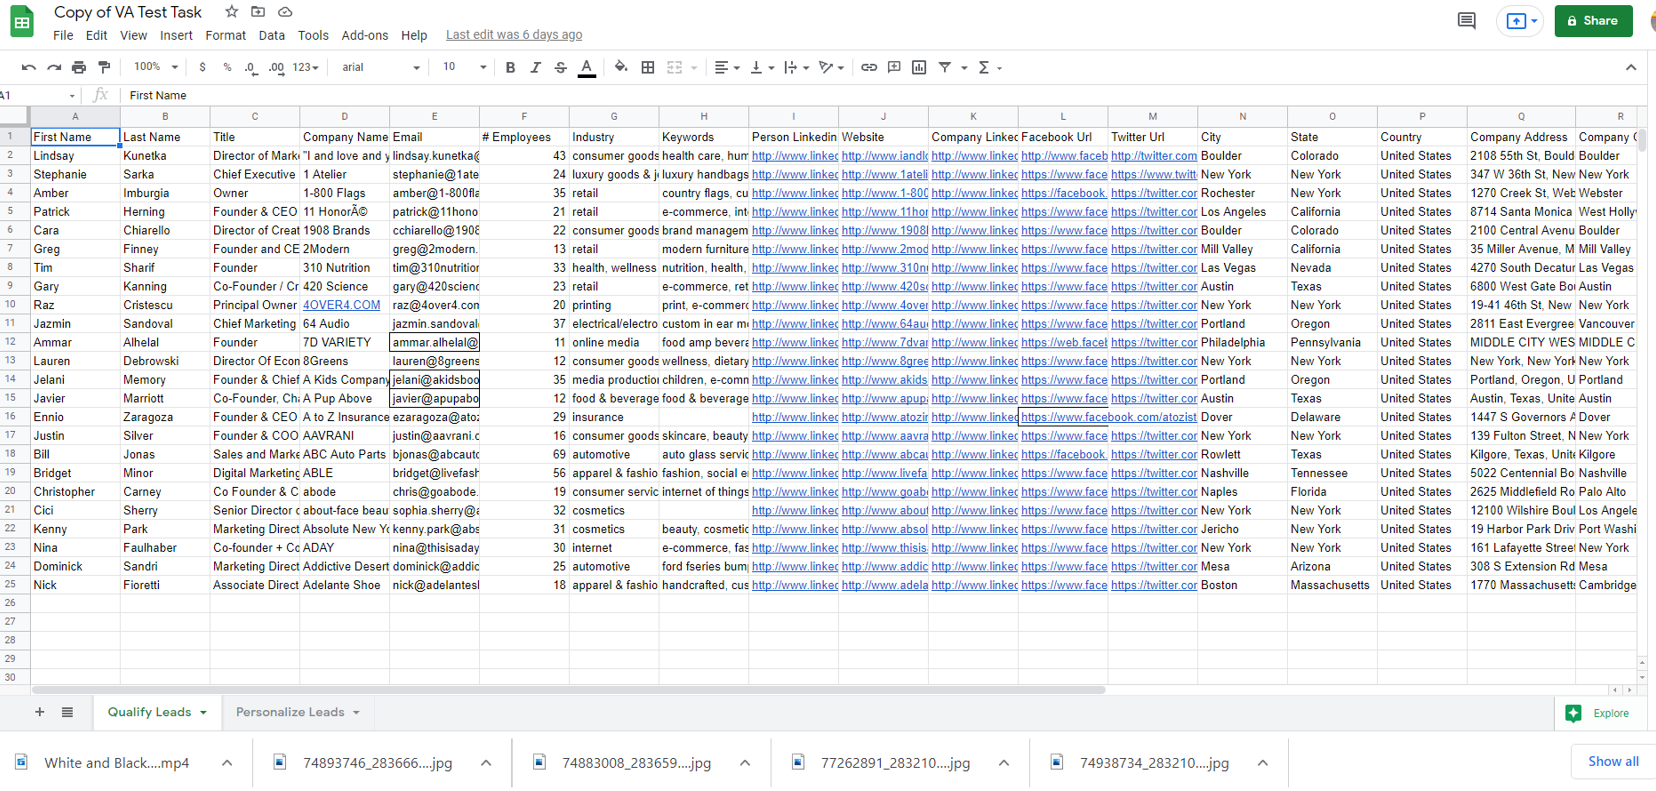Insert a link with the chain icon

[869, 67]
